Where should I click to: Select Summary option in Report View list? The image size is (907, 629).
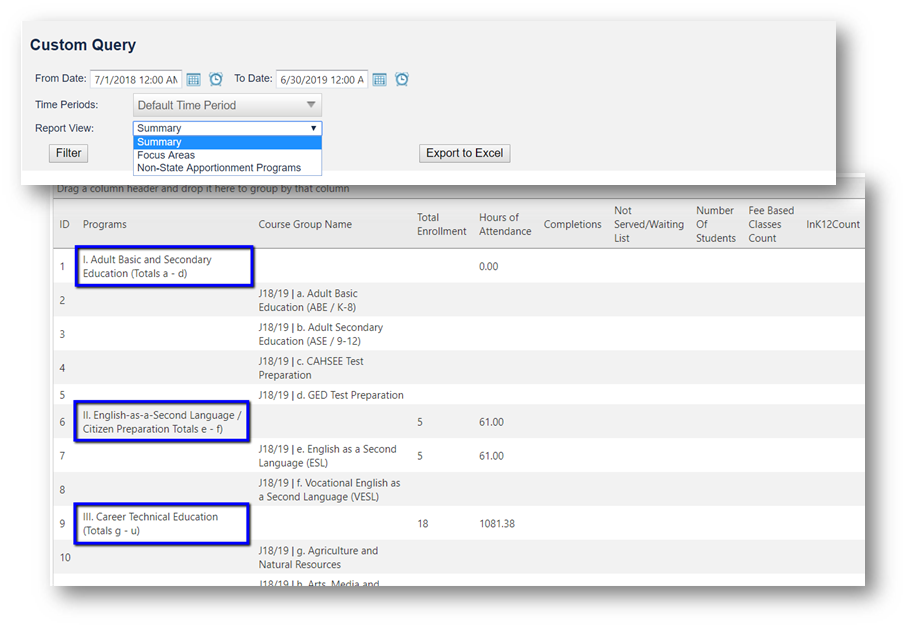pos(160,142)
